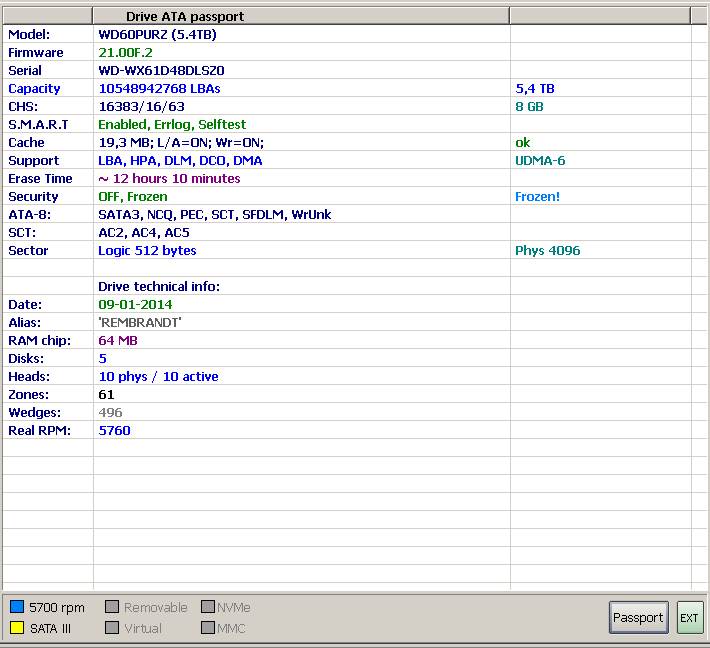Screen dimensions: 710x648
Task: Select the Wedges value 496
Action: point(110,413)
